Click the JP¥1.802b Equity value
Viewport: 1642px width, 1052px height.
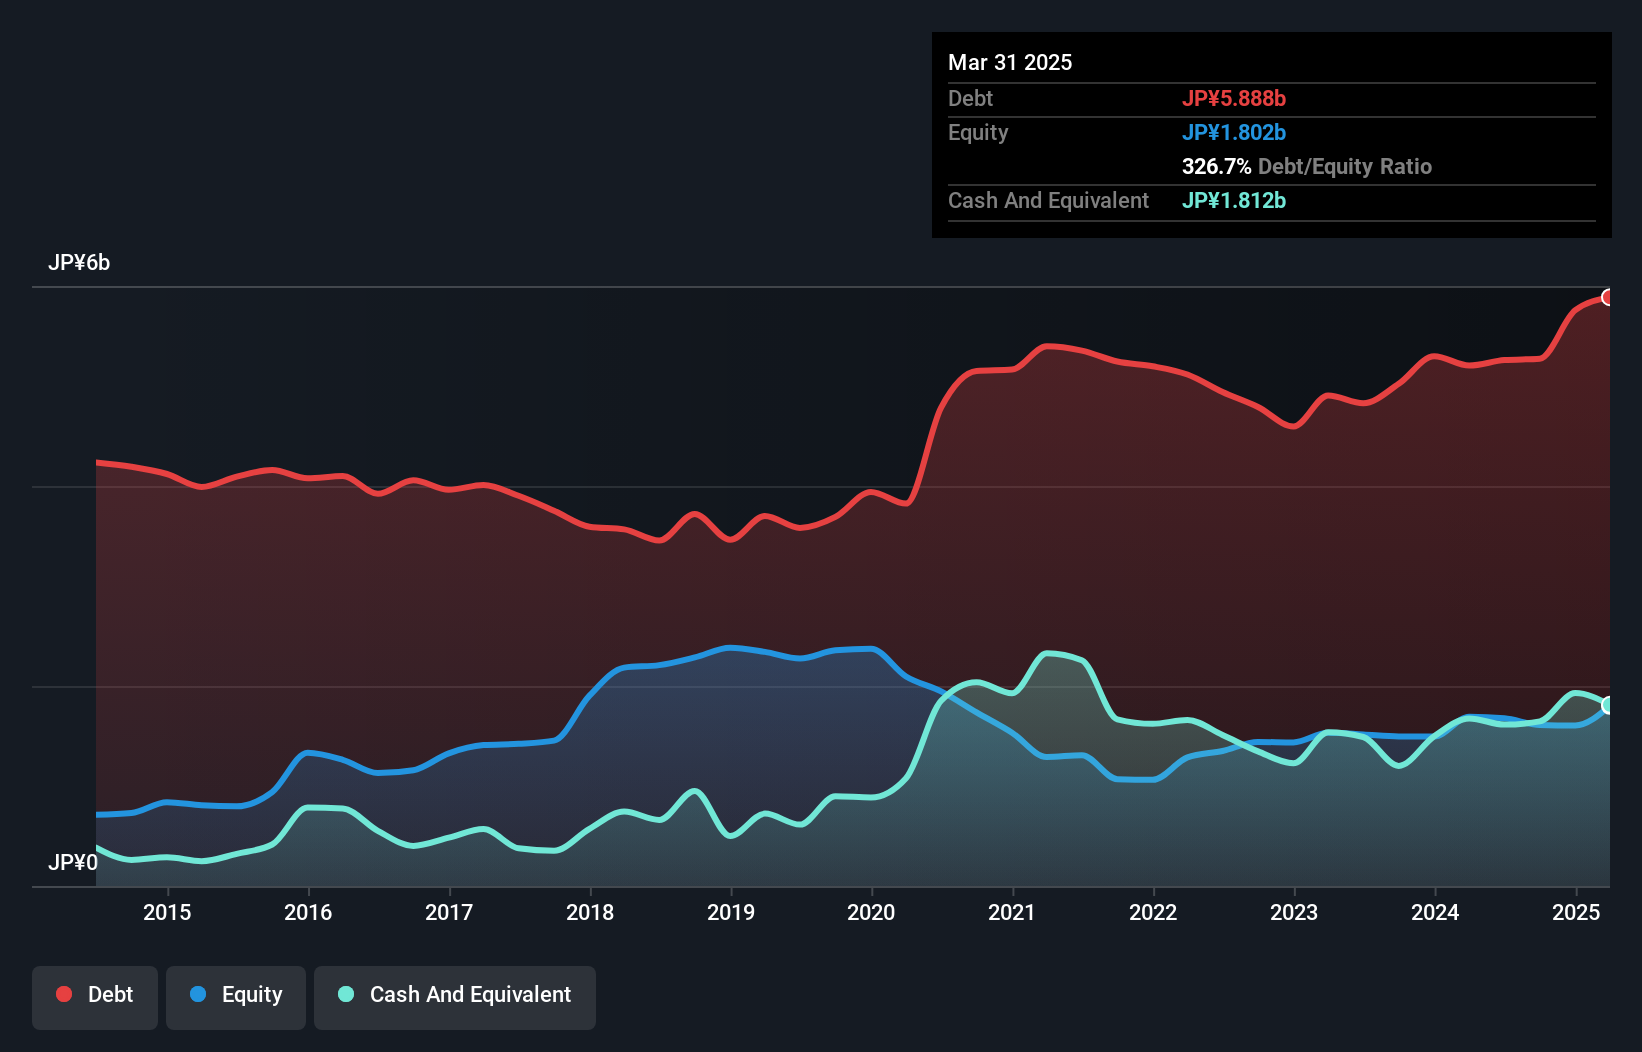pos(1234,132)
